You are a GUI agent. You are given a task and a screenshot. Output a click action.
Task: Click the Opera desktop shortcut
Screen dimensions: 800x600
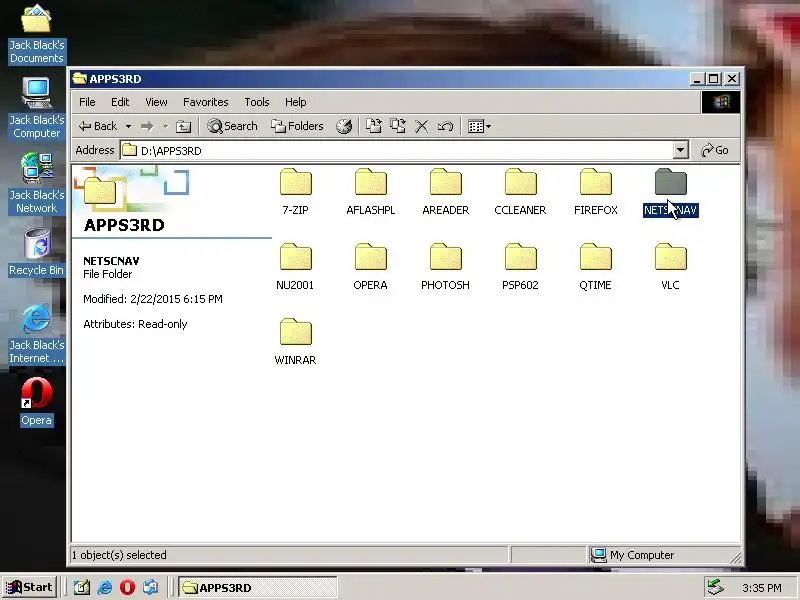point(36,402)
